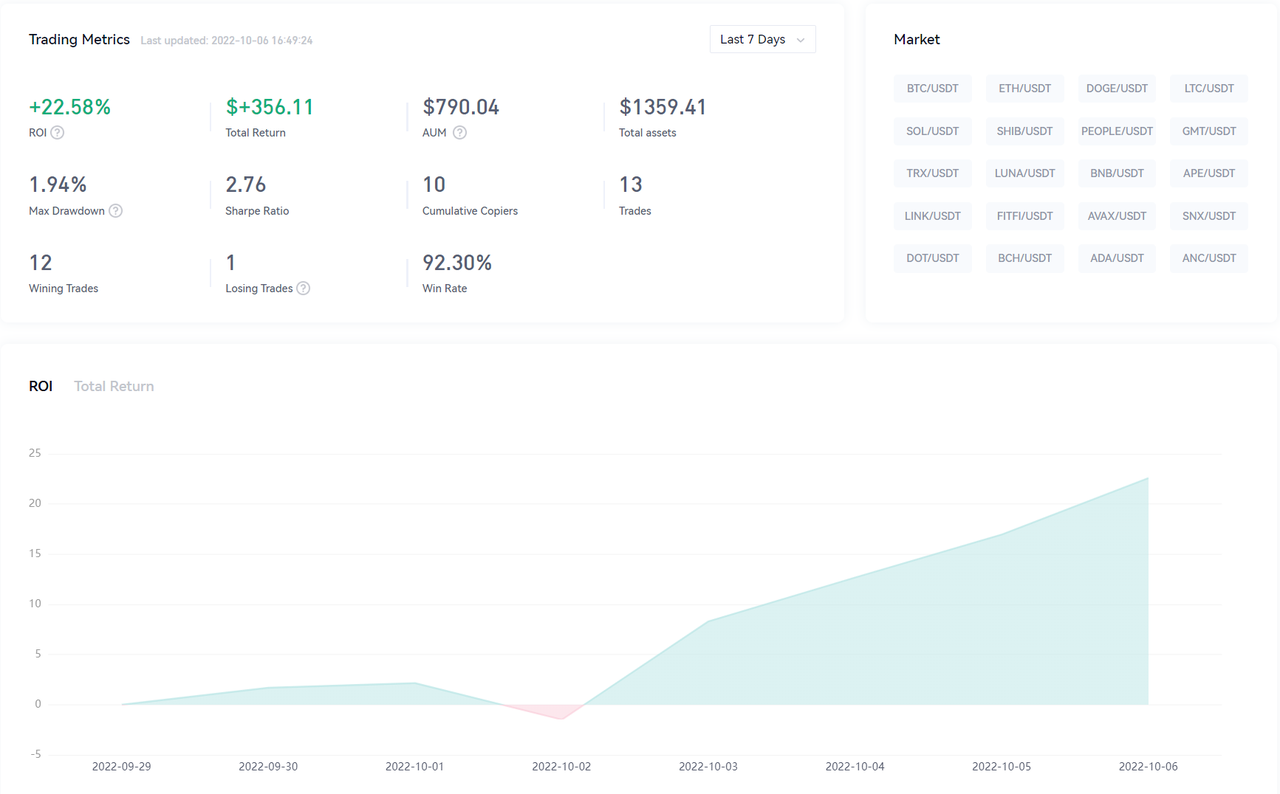This screenshot has height=794, width=1280.
Task: Select the AVAX/USDT market tag
Action: [x=1116, y=216]
